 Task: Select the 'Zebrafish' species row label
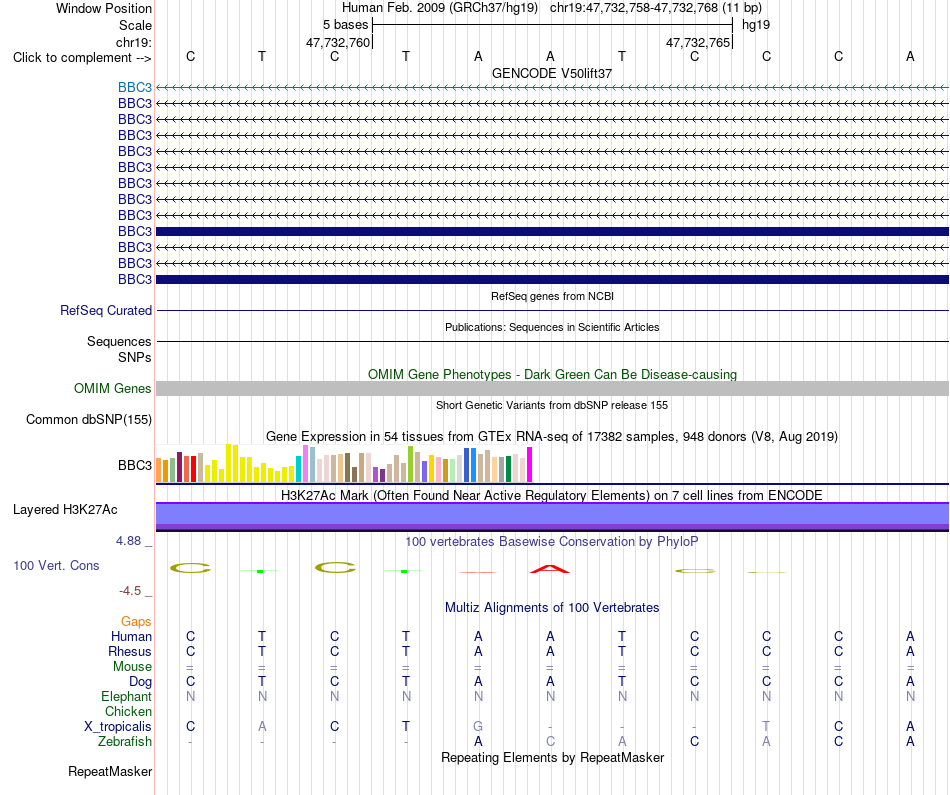(125, 741)
